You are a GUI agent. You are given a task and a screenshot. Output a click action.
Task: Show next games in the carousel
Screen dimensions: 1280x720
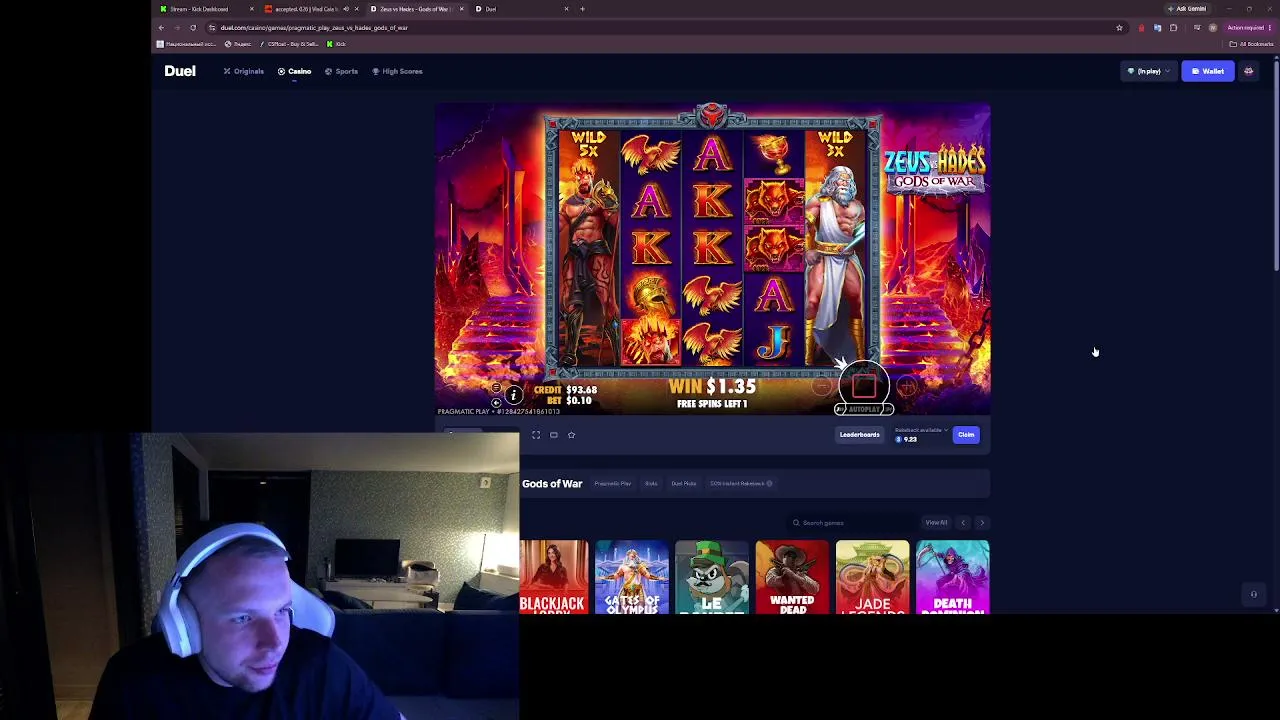point(982,523)
